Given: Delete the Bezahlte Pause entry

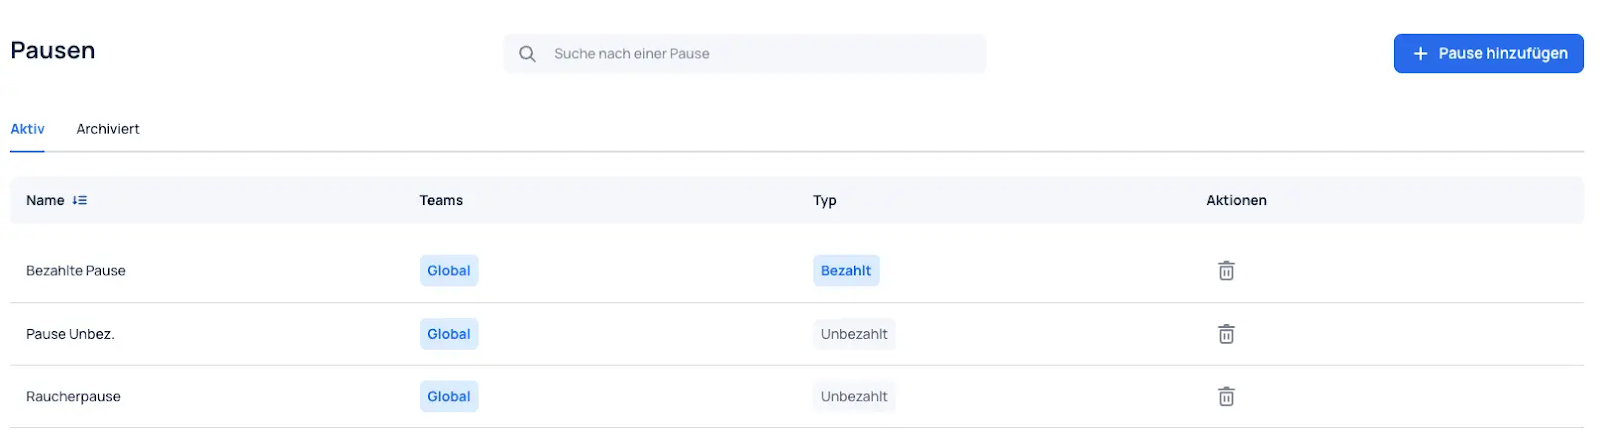Looking at the screenshot, I should [1226, 271].
